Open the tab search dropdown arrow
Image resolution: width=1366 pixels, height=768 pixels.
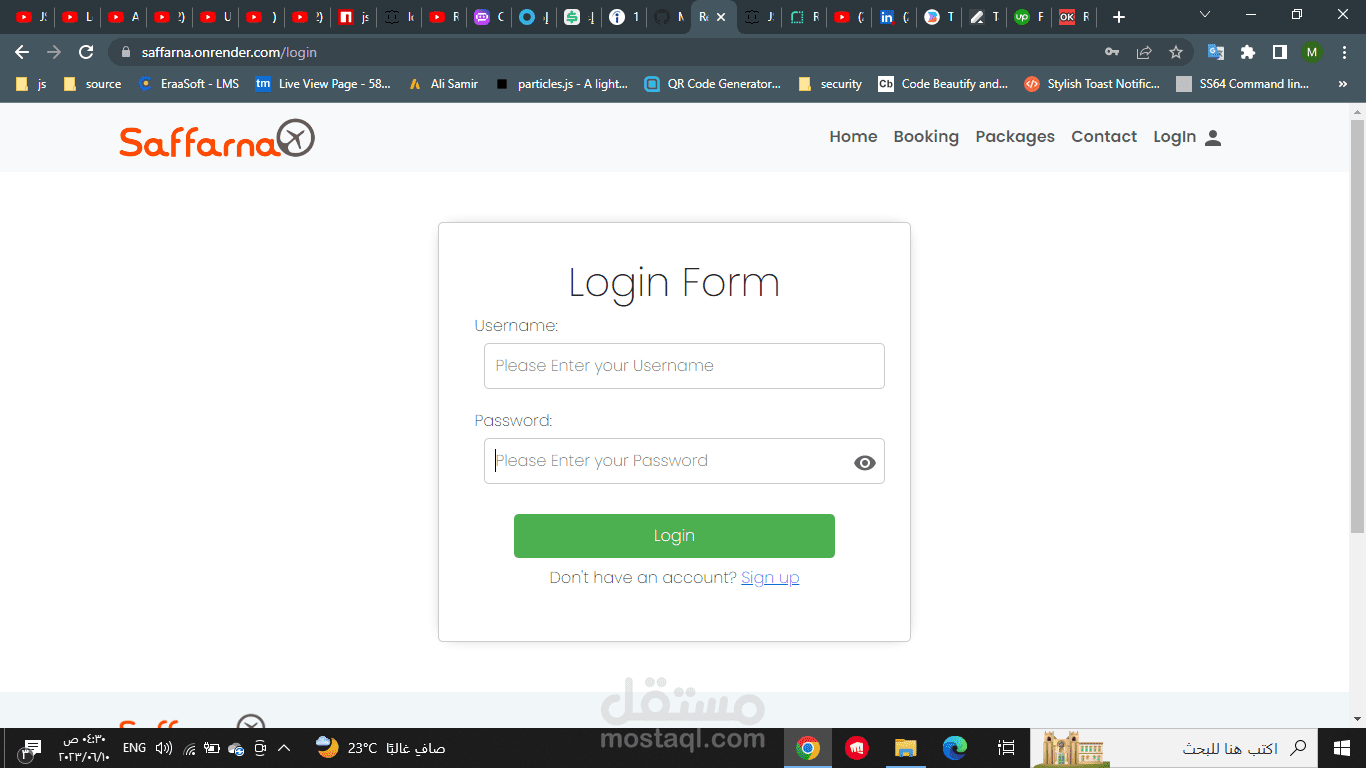coord(1205,15)
